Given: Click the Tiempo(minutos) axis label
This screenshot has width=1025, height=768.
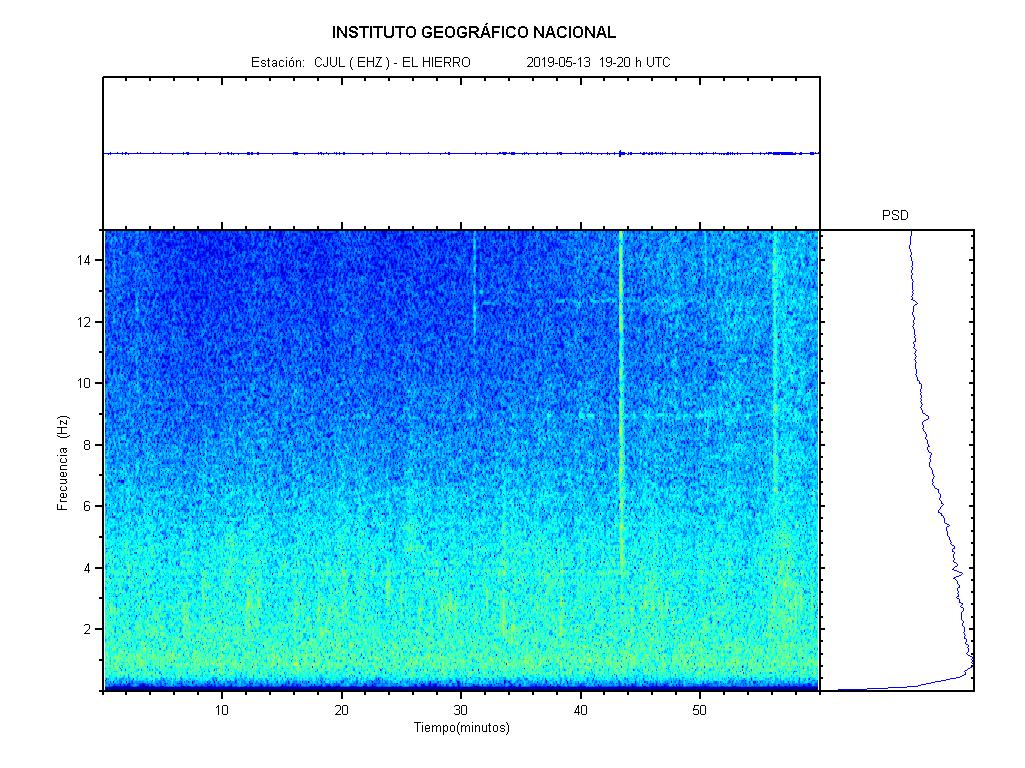Looking at the screenshot, I should tap(461, 728).
